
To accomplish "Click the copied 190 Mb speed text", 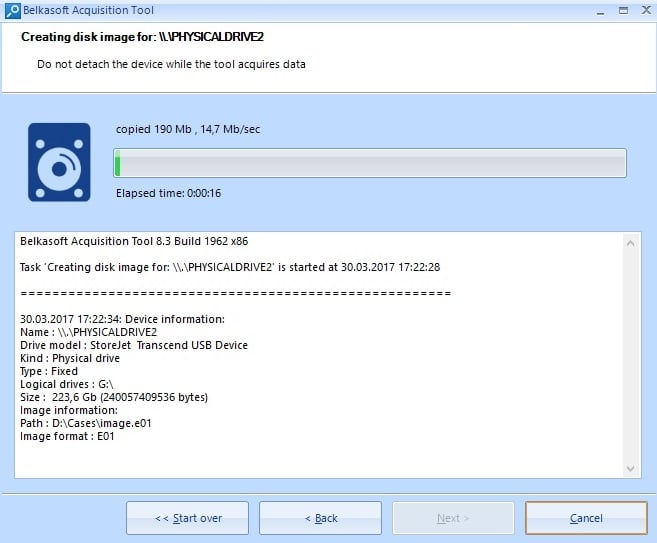I will 189,129.
